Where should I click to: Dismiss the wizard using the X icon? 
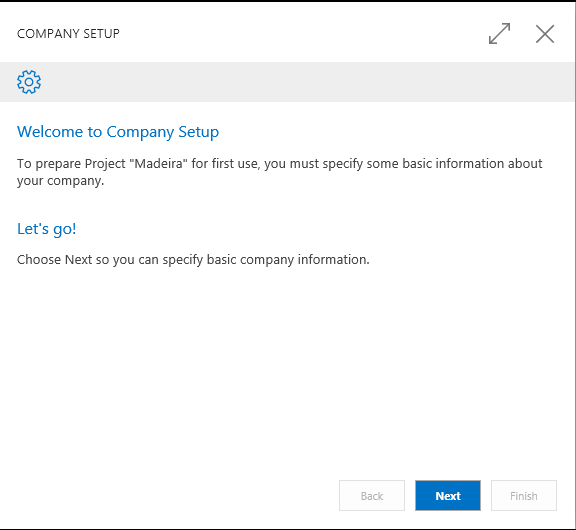[545, 34]
